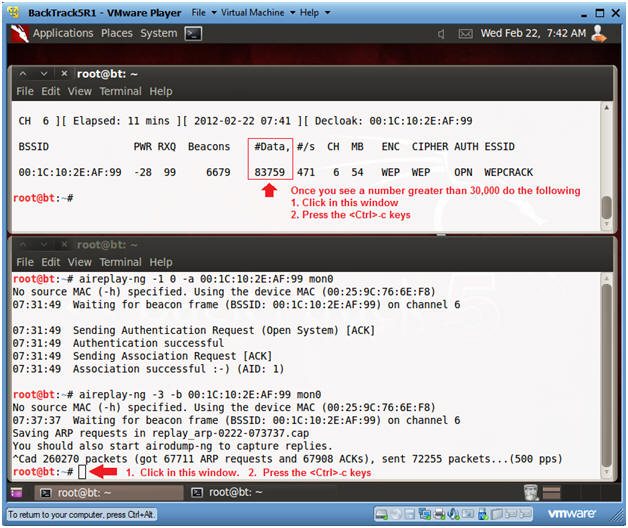Image resolution: width=628 pixels, height=528 pixels.
Task: Open View menu in upper terminal
Action: 79,91
